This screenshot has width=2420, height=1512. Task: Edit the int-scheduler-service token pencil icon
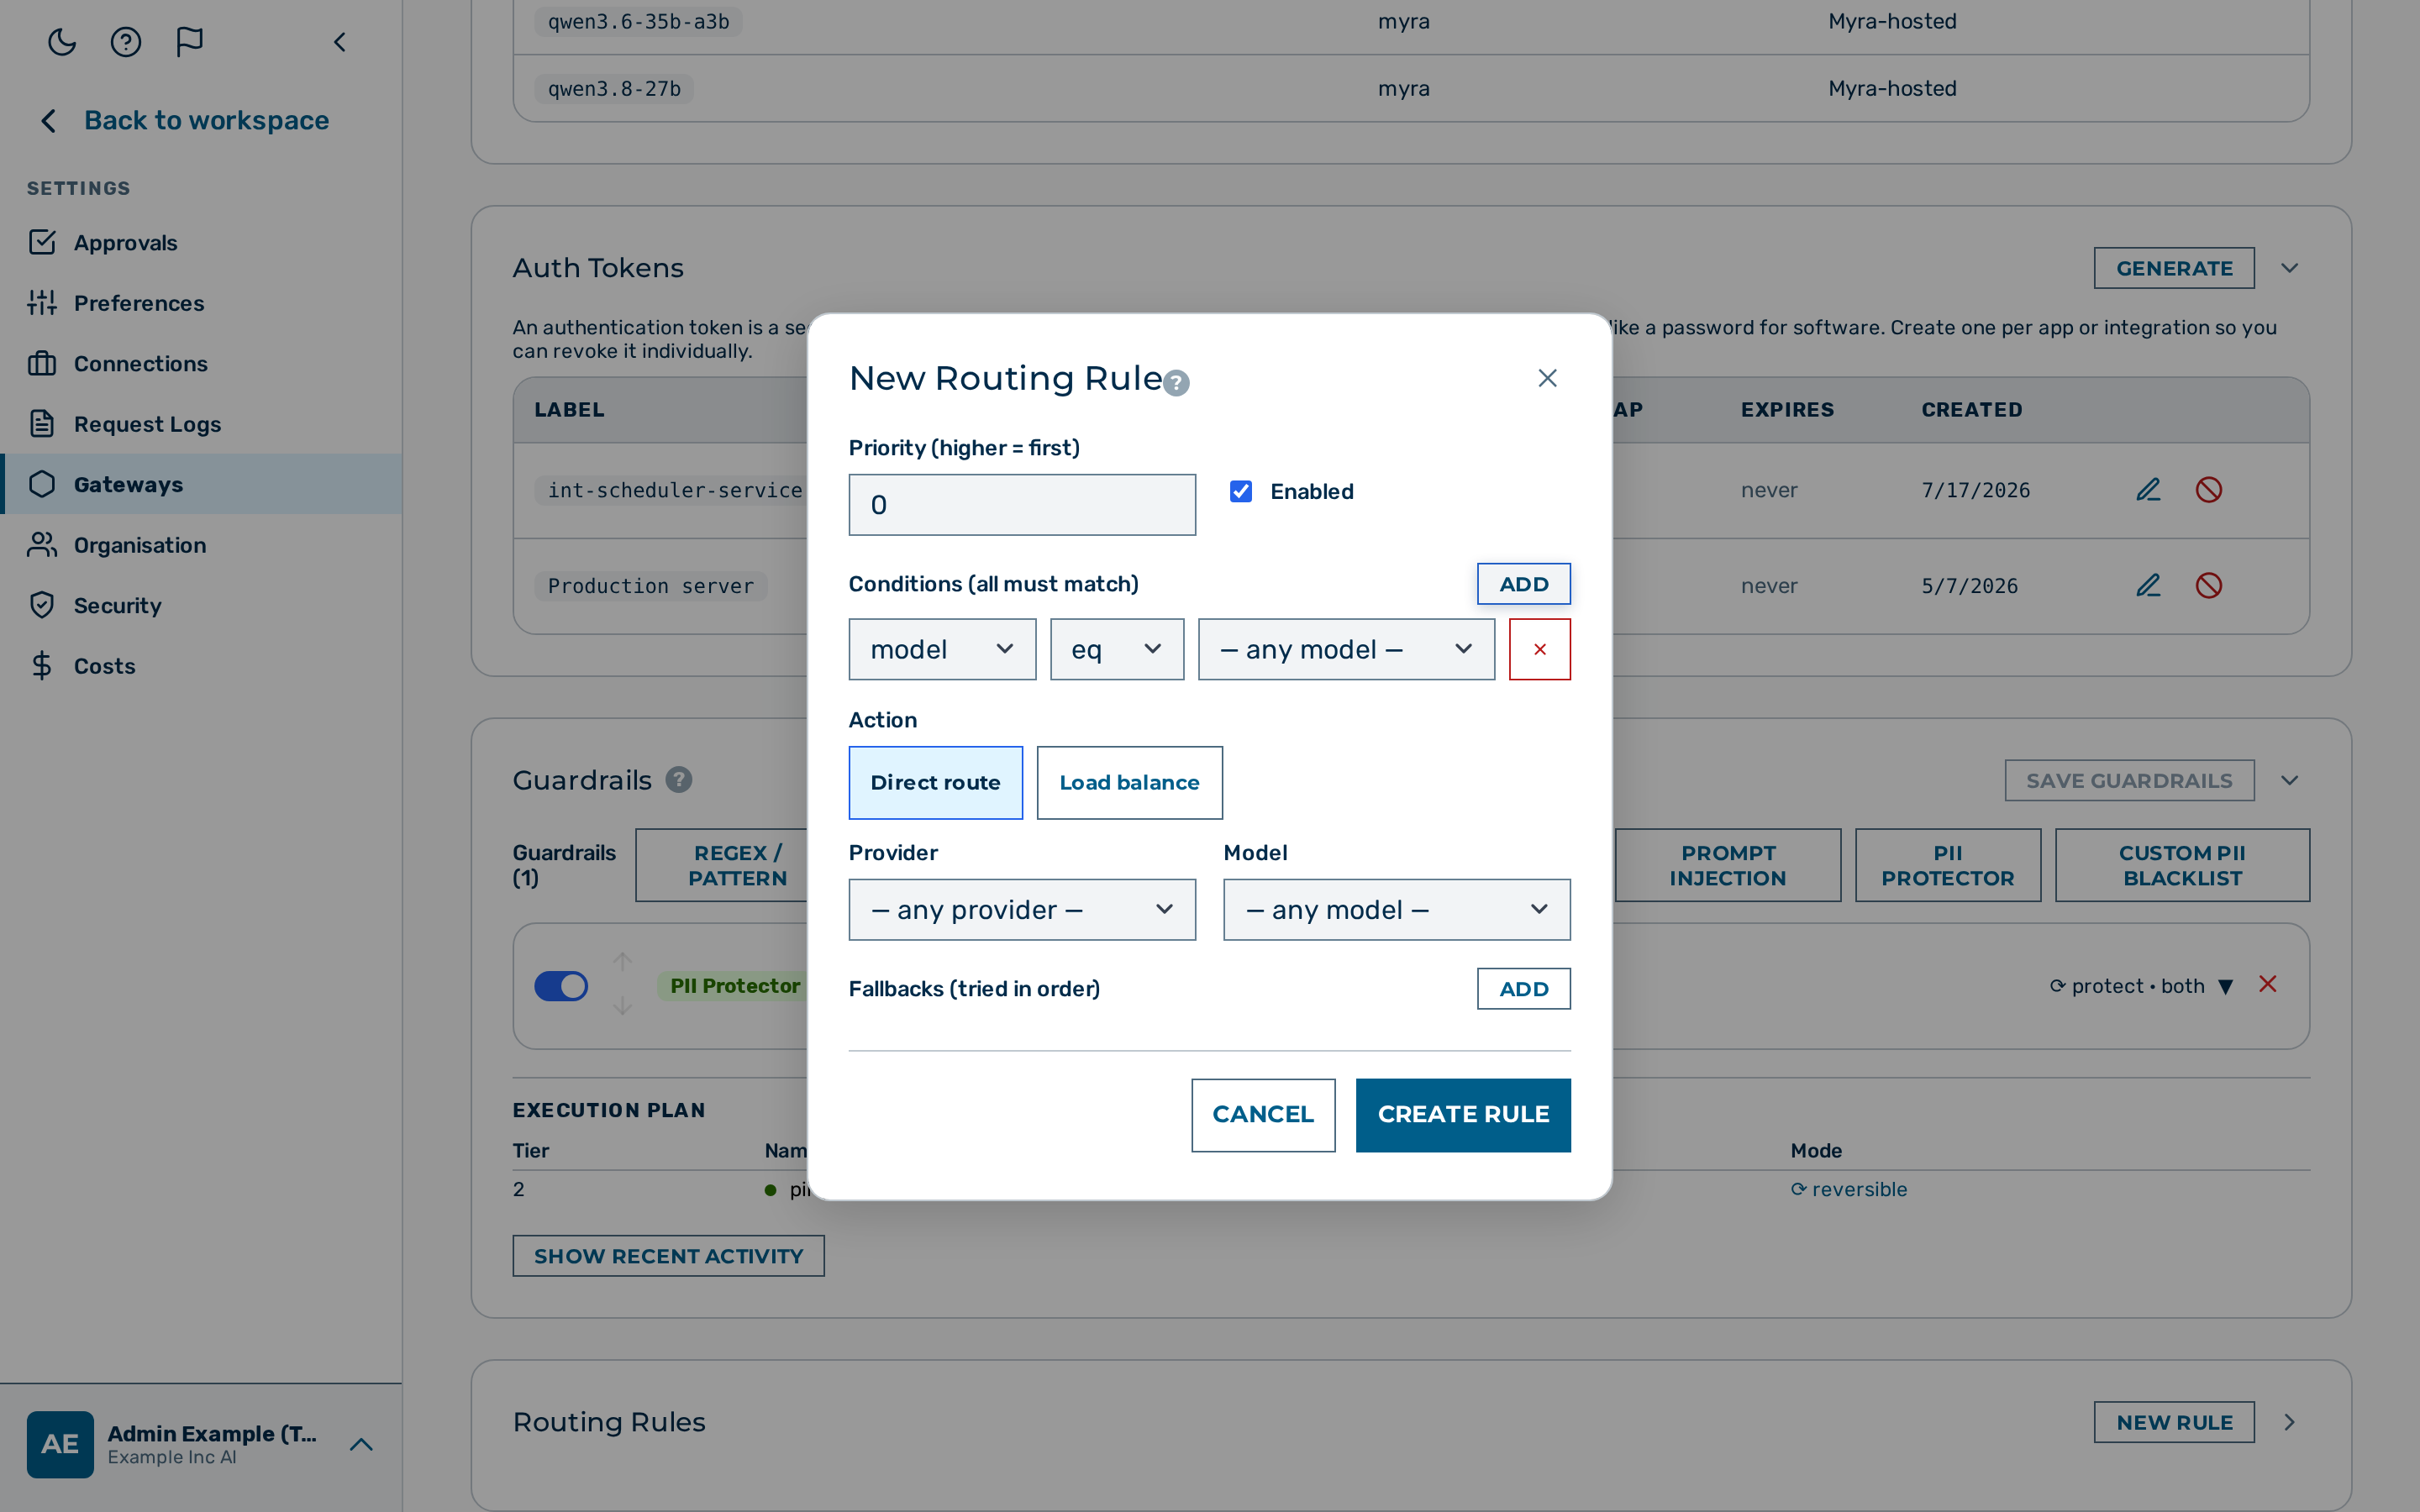tap(2148, 490)
